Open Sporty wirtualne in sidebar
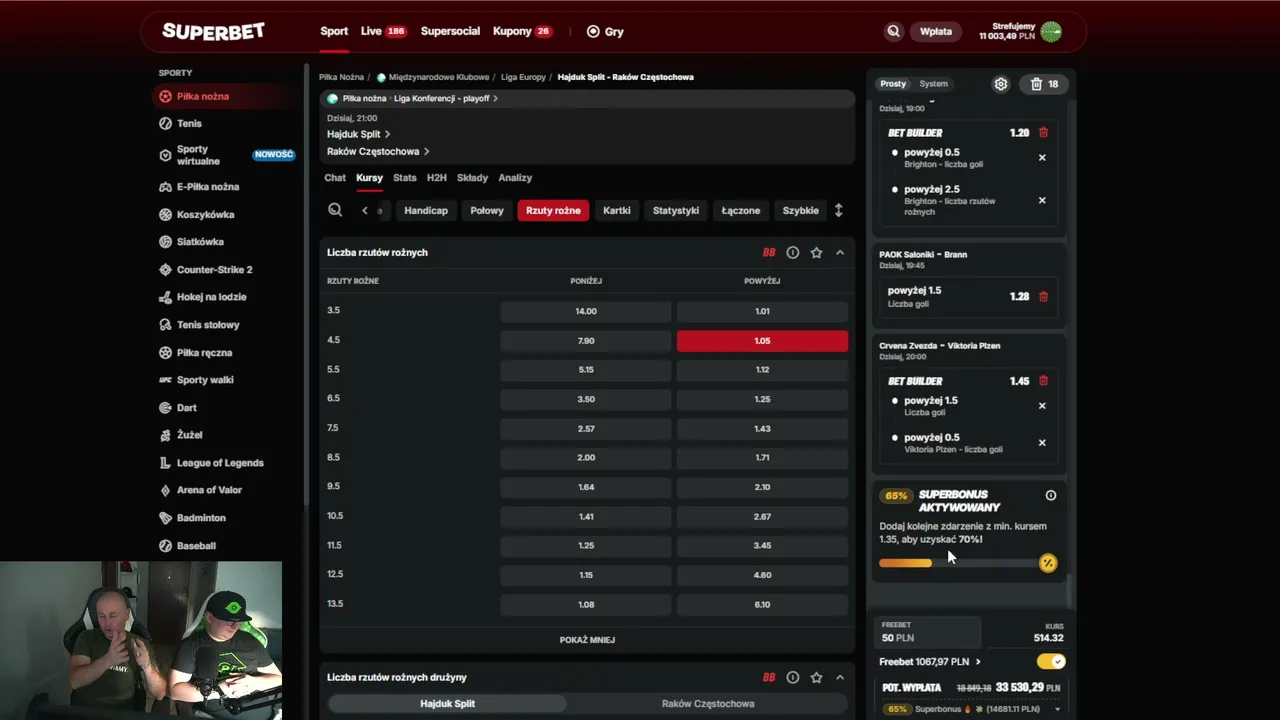Image resolution: width=1280 pixels, height=720 pixels. point(226,155)
